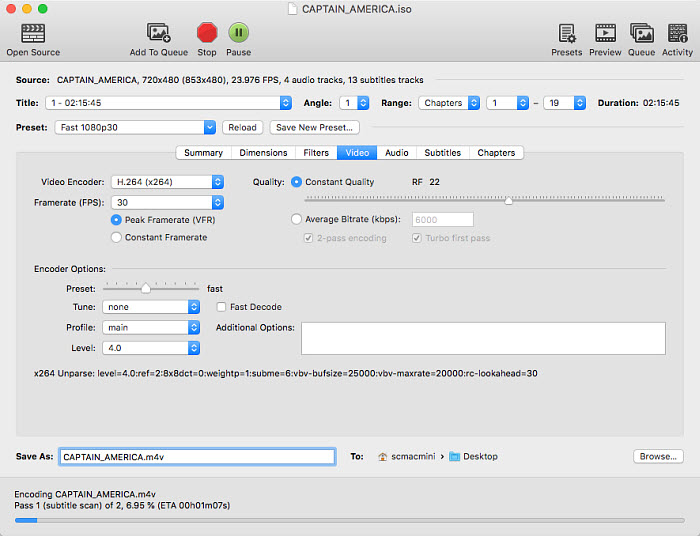The image size is (700, 536).
Task: Click the Save As filename field
Action: coord(197,457)
